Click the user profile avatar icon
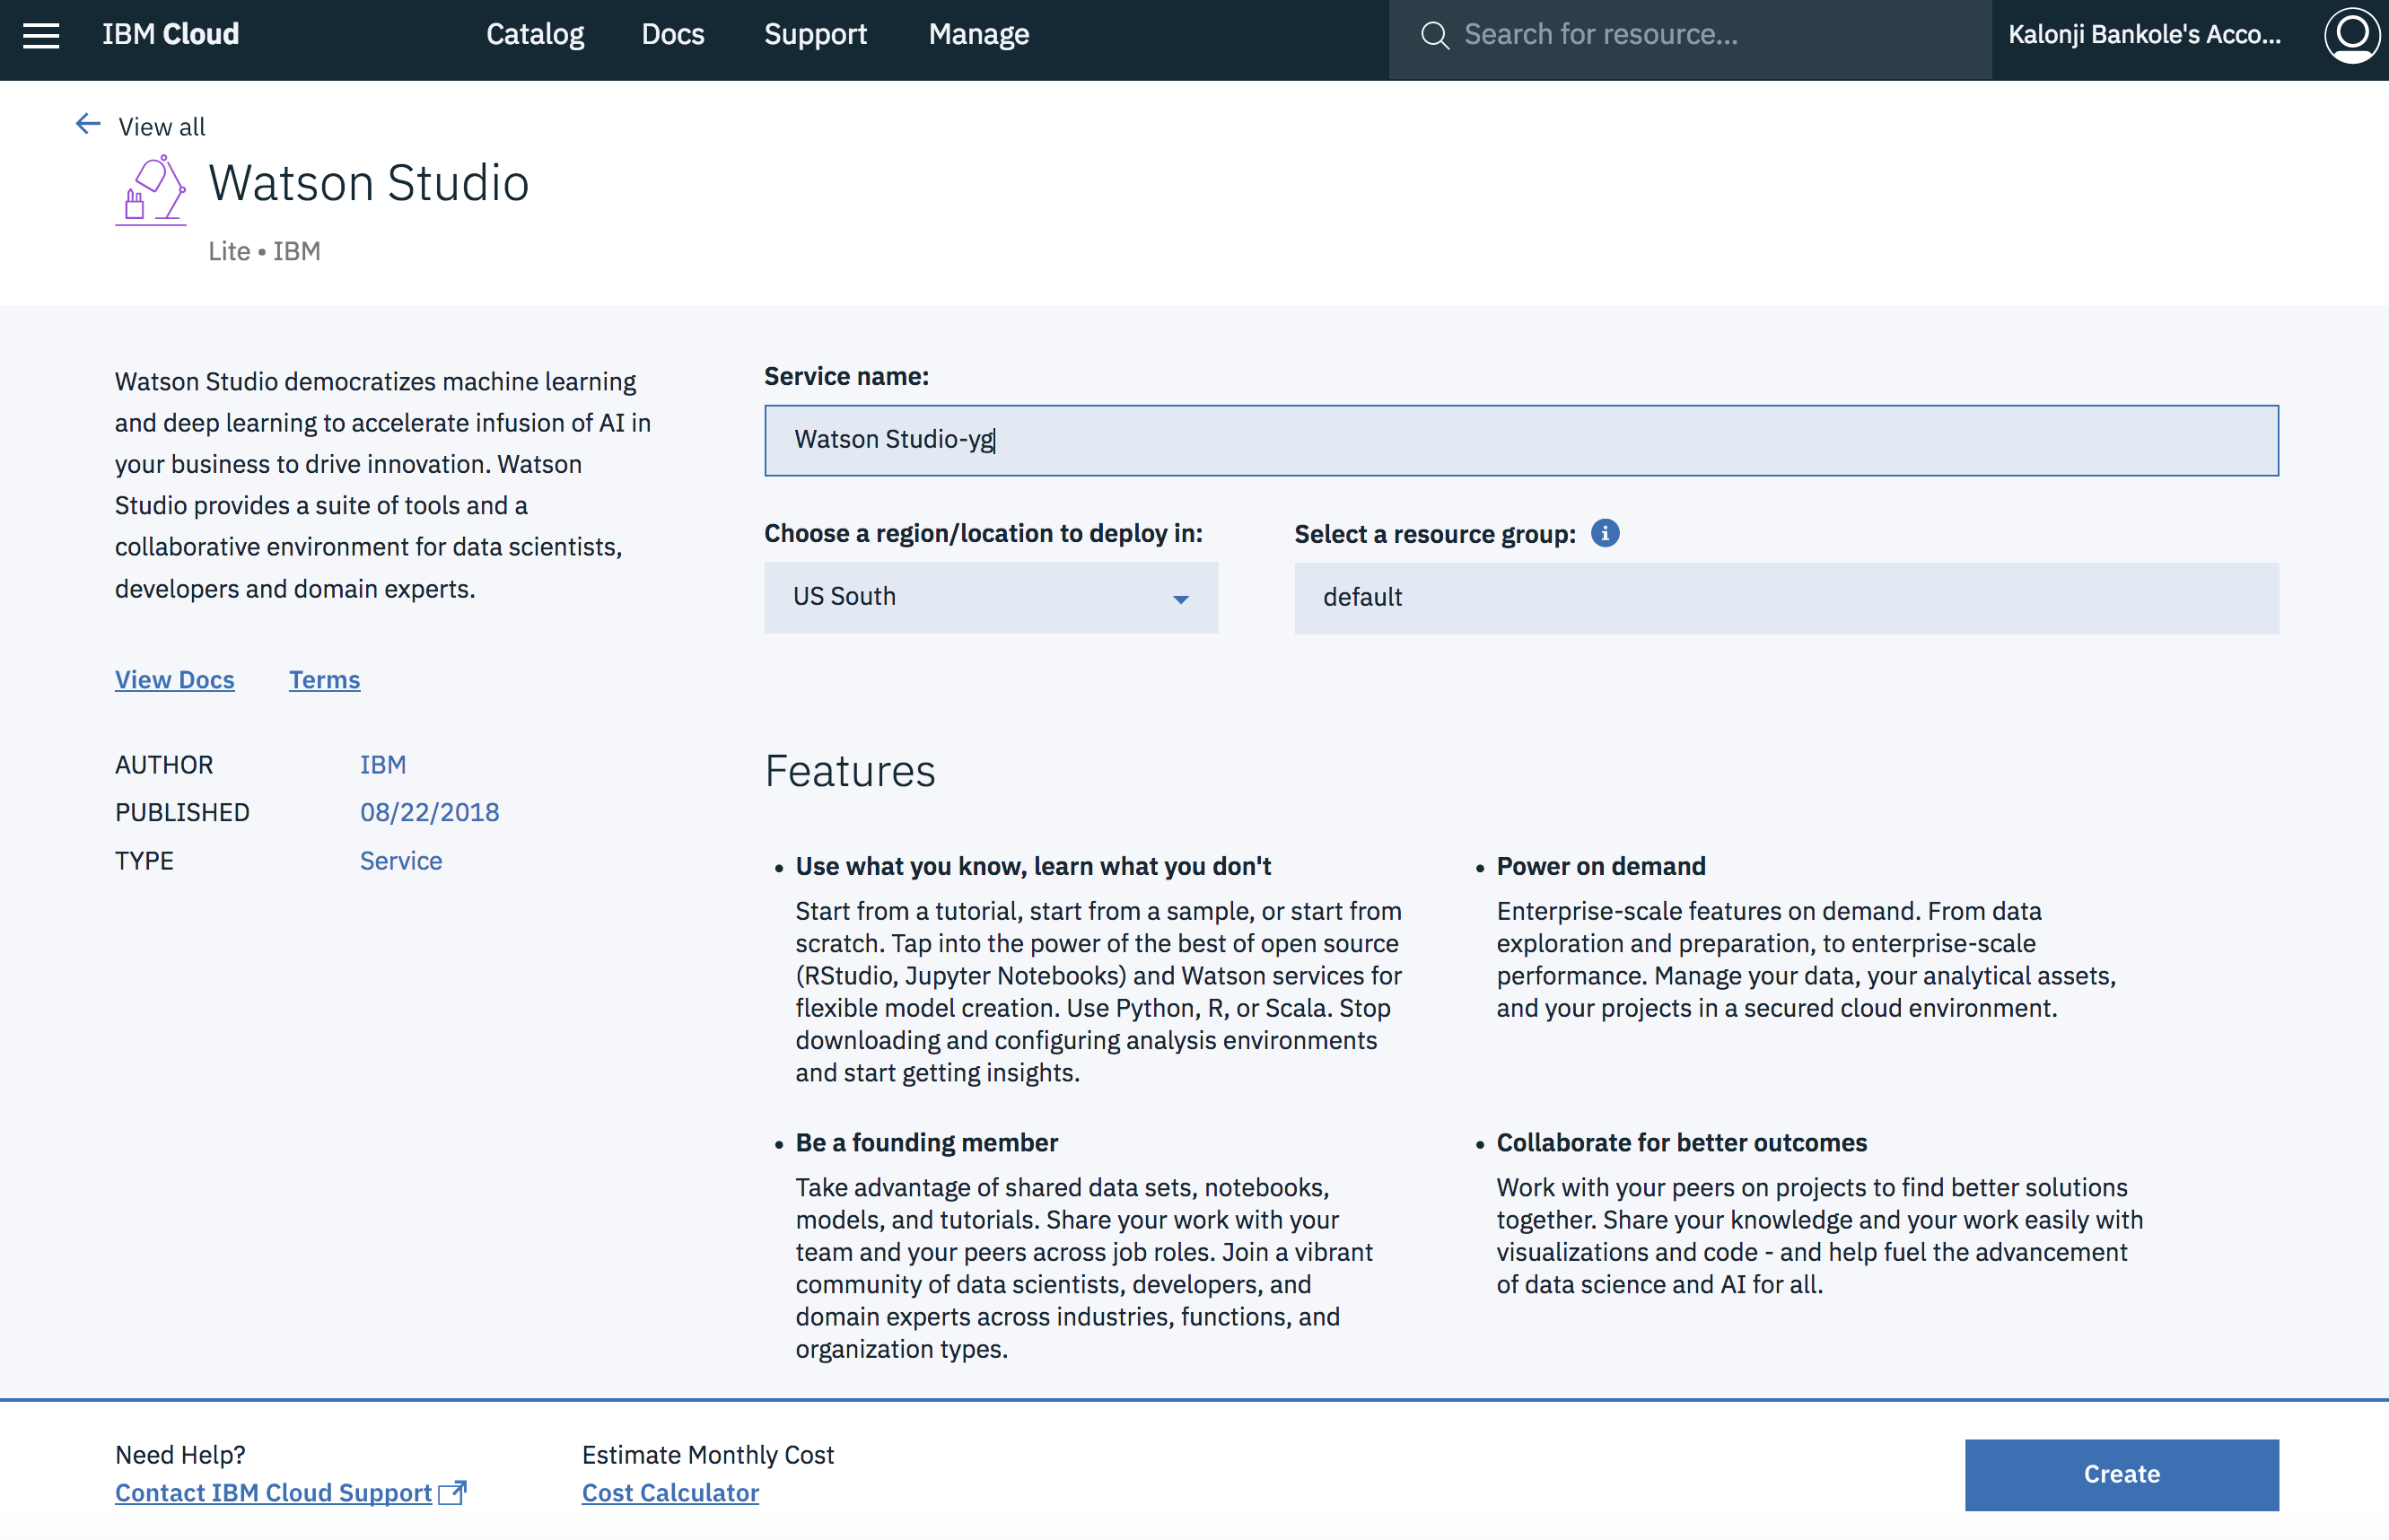This screenshot has height=1540, width=2389. 2350,35
